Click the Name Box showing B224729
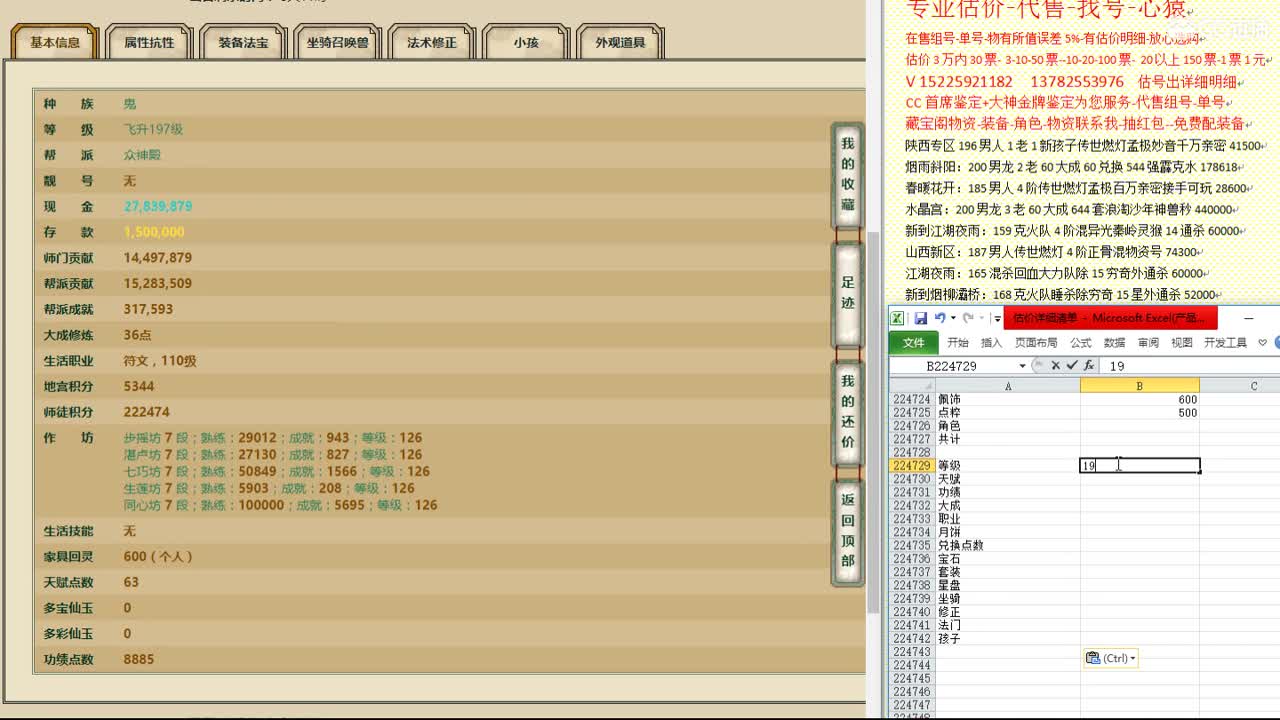 coord(952,366)
